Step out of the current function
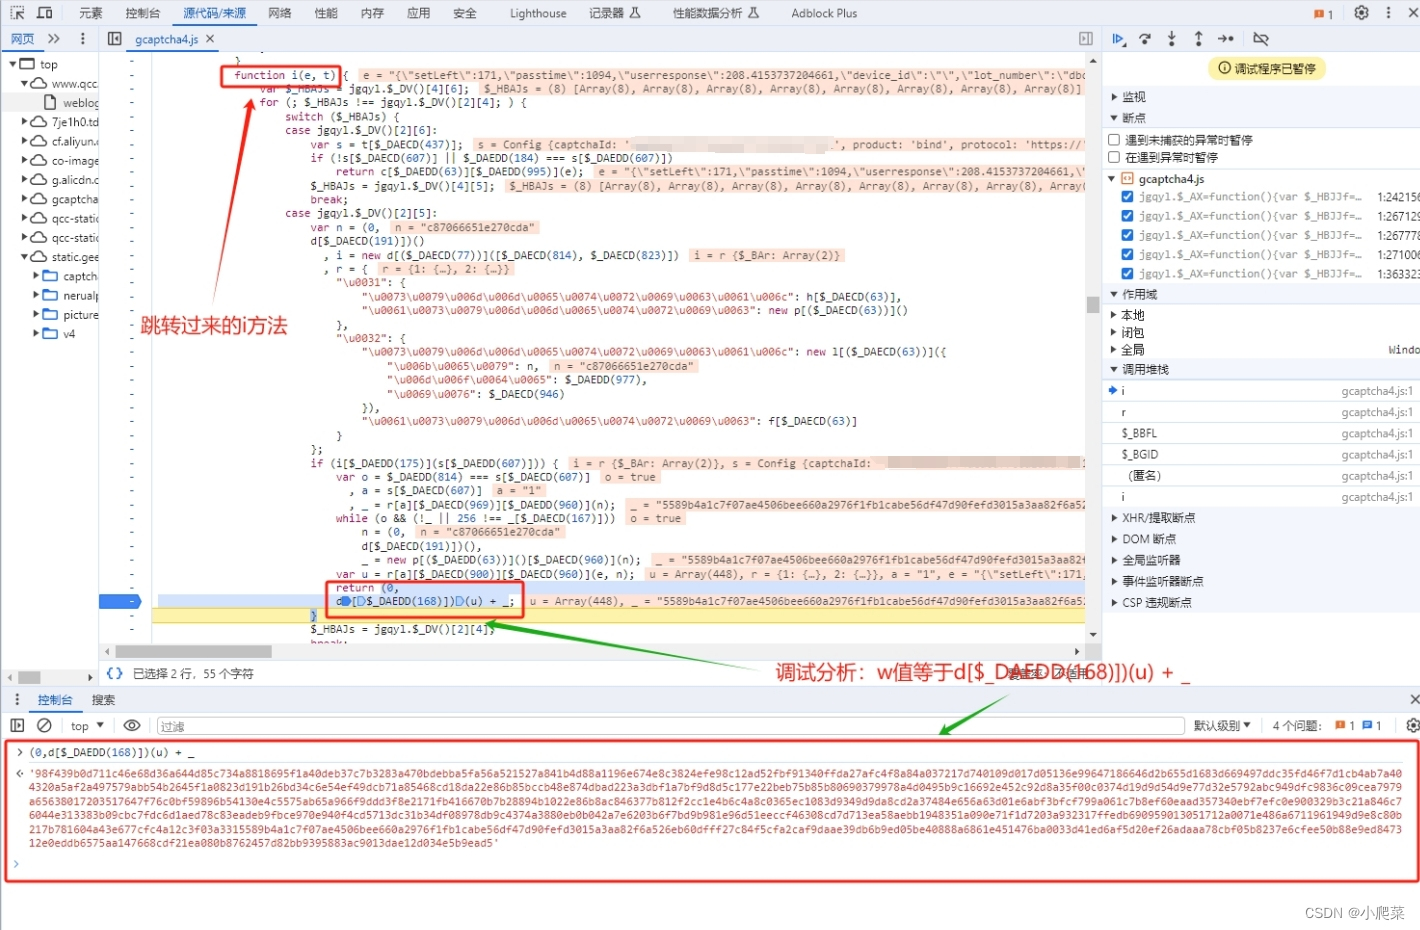Screen dimensions: 1420x930 pyautogui.click(x=1198, y=39)
